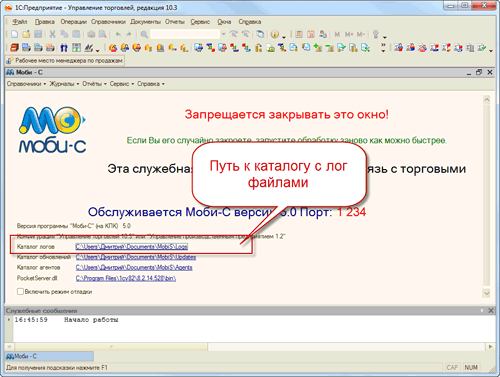Switch to Рабочее место менеджера по продажам tab
500x377 pixels.
point(65,61)
